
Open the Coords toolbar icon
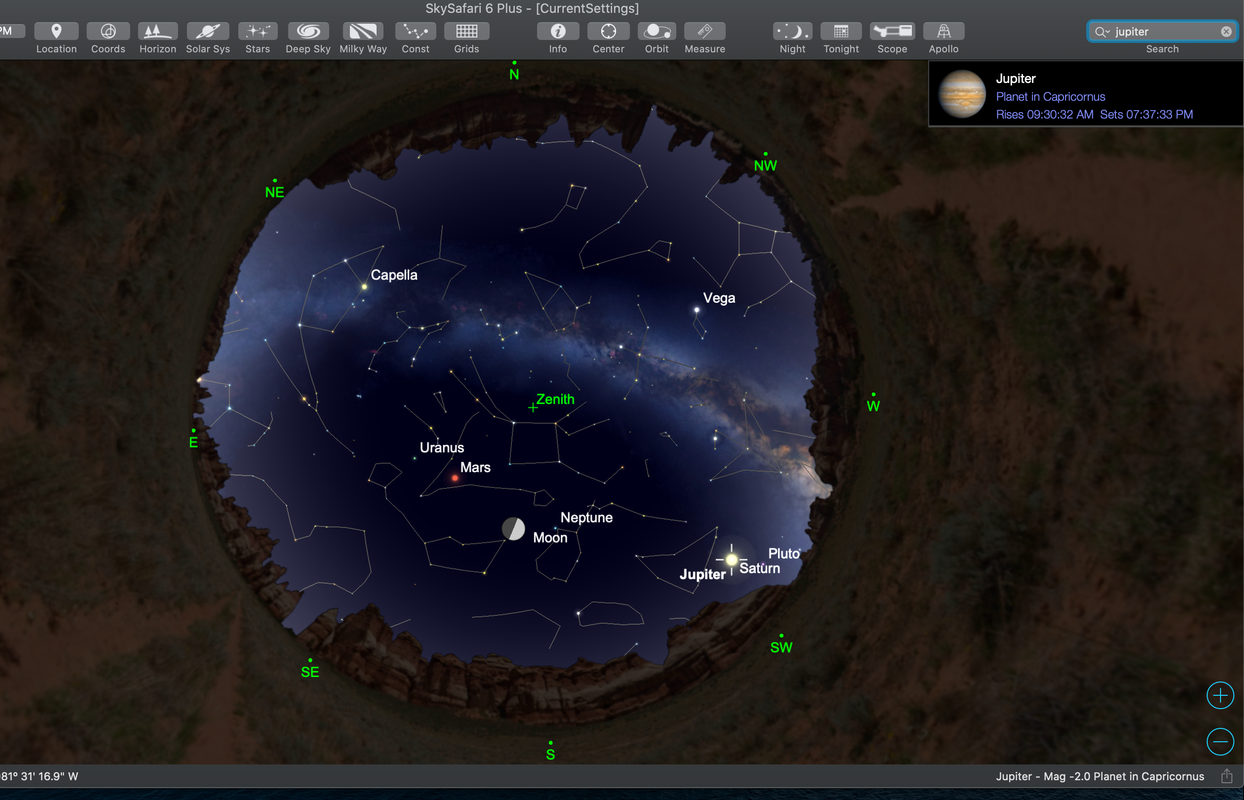[x=108, y=31]
